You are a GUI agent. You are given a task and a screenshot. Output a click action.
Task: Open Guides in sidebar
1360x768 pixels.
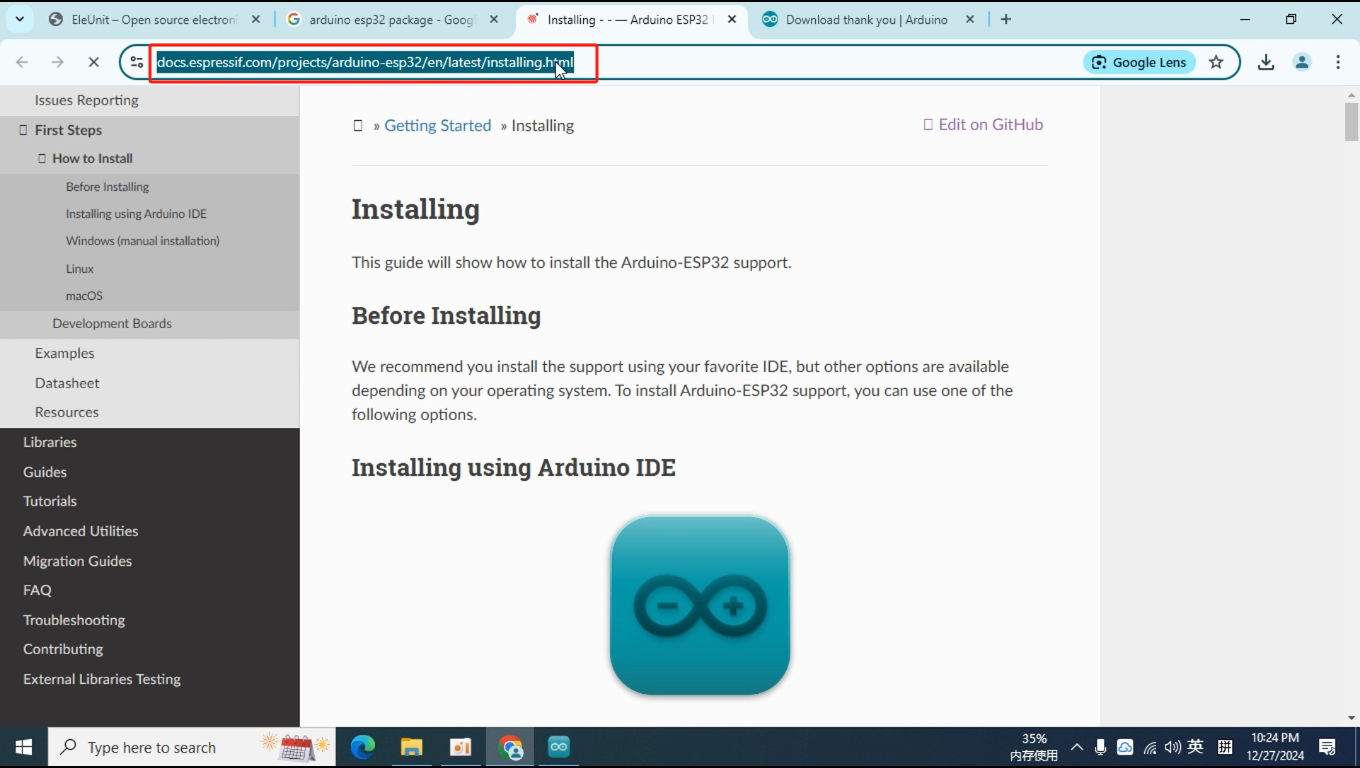click(x=45, y=472)
